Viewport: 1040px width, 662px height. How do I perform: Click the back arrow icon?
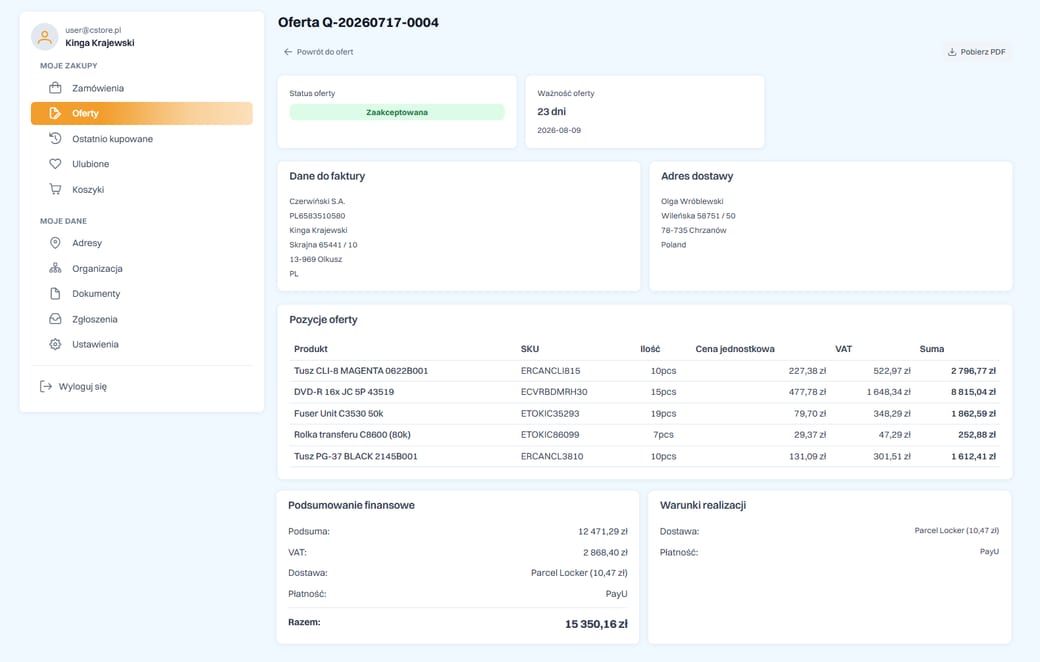[288, 52]
